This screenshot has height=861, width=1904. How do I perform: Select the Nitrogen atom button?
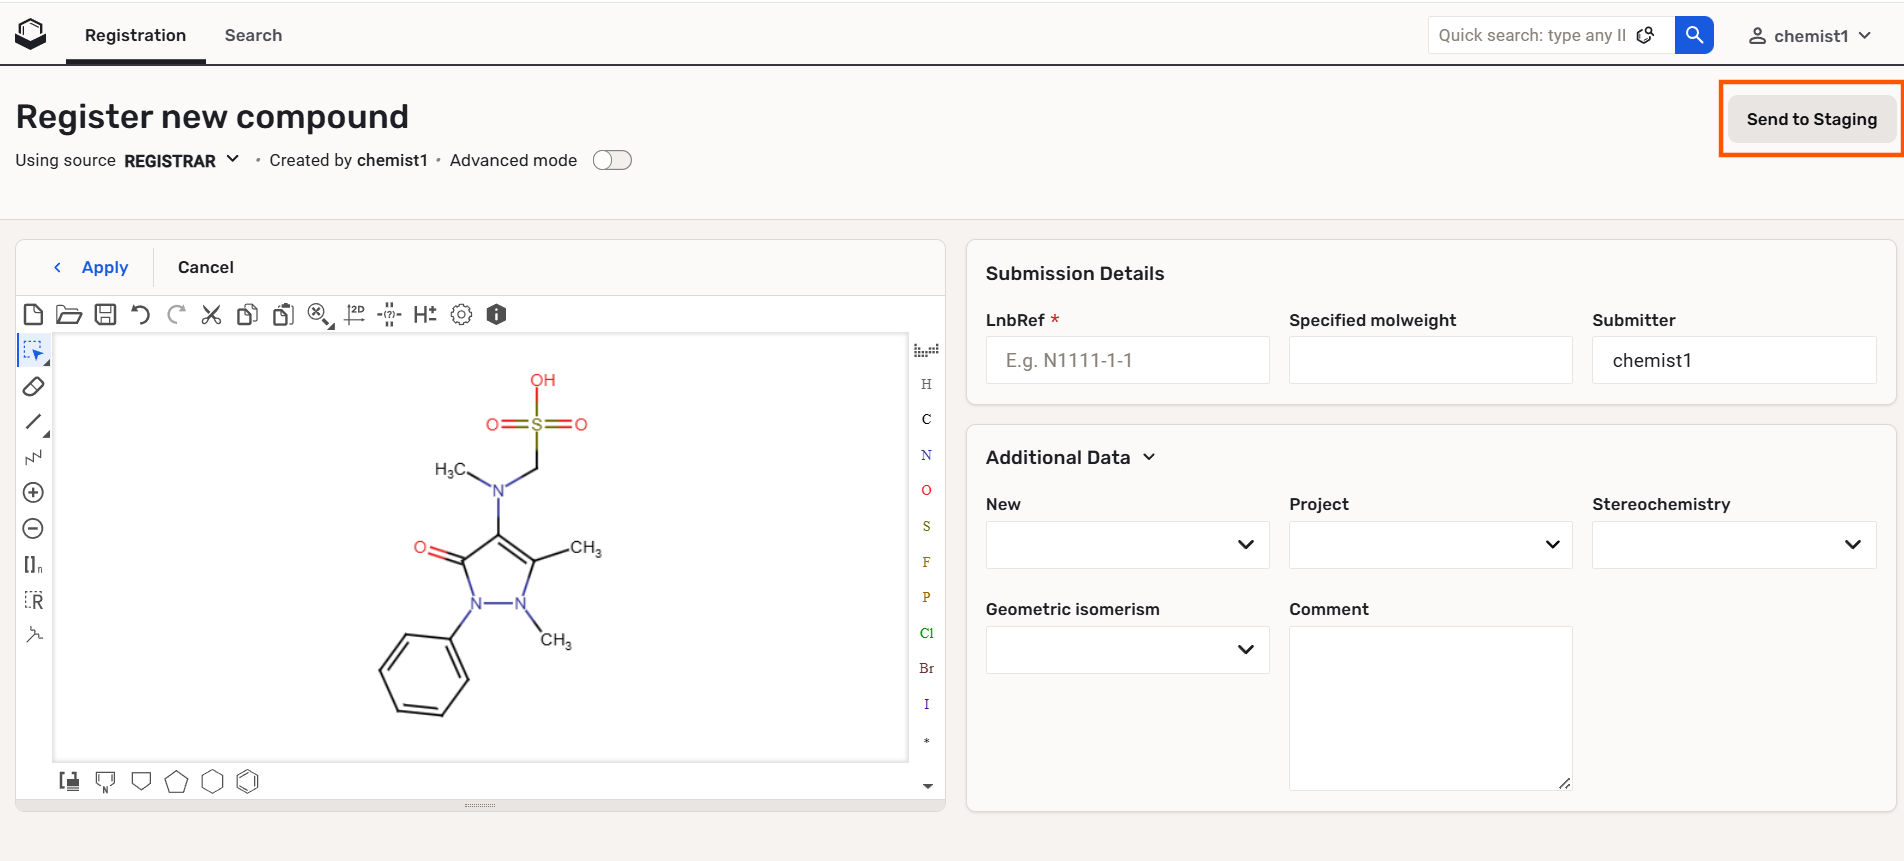[x=926, y=455]
